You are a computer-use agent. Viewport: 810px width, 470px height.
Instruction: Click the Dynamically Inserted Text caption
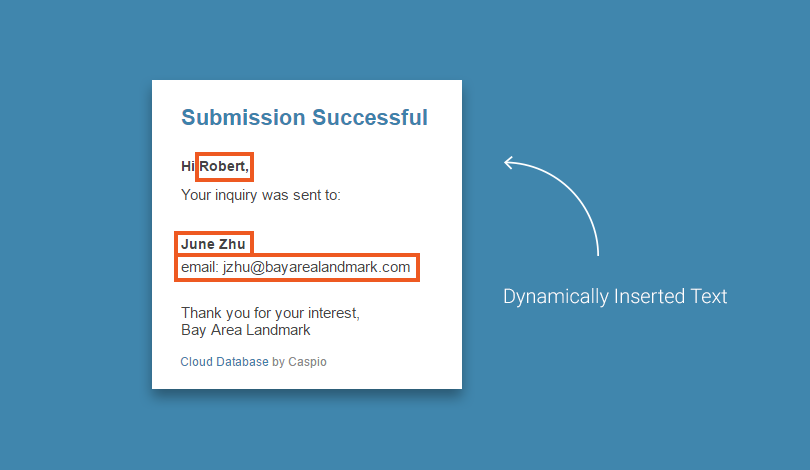[615, 296]
